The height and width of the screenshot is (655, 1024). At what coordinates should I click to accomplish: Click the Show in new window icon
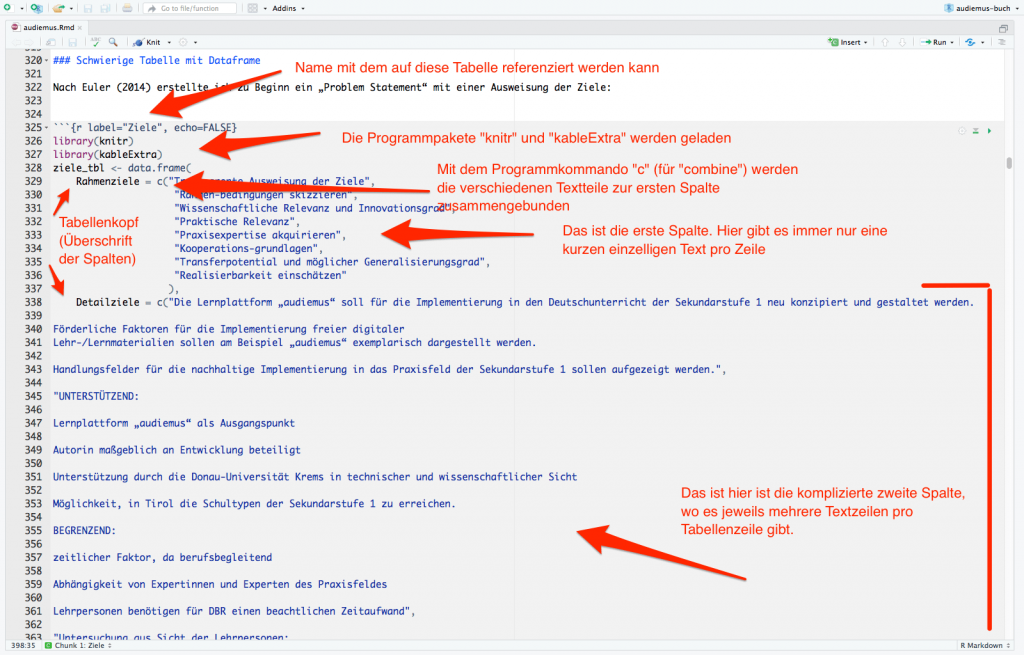tap(50, 42)
